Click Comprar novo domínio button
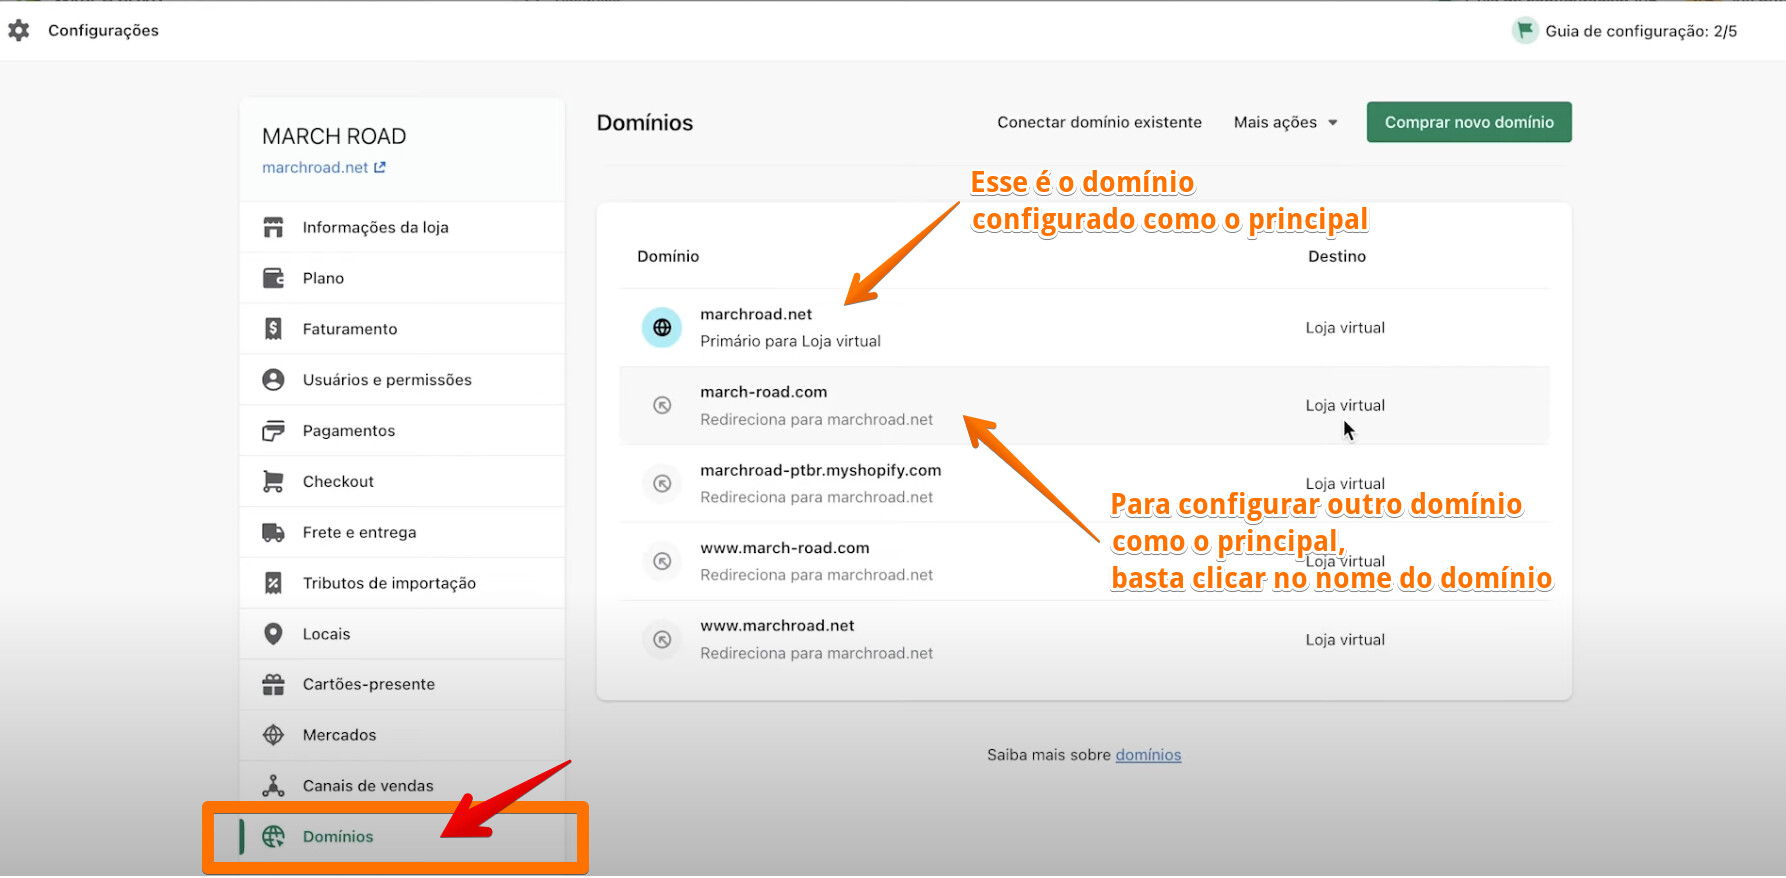Viewport: 1786px width, 878px height. [x=1469, y=122]
